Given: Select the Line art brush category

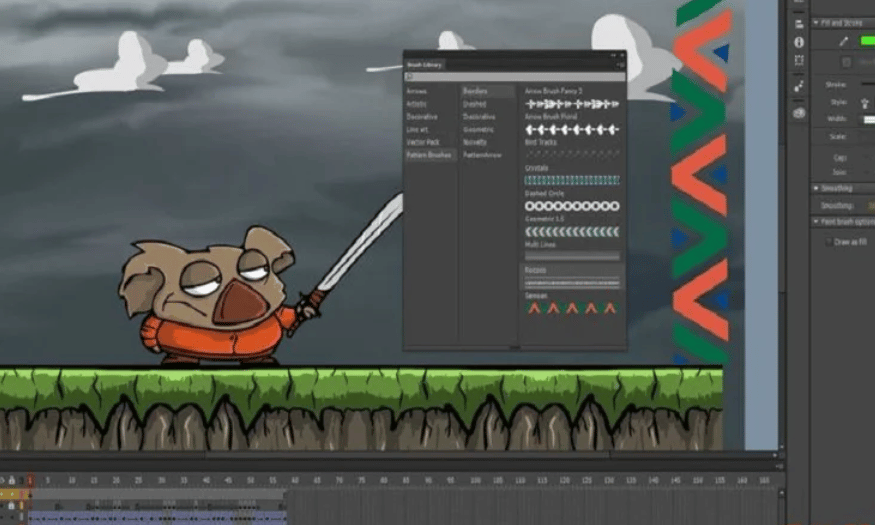Looking at the screenshot, I should click(x=417, y=129).
